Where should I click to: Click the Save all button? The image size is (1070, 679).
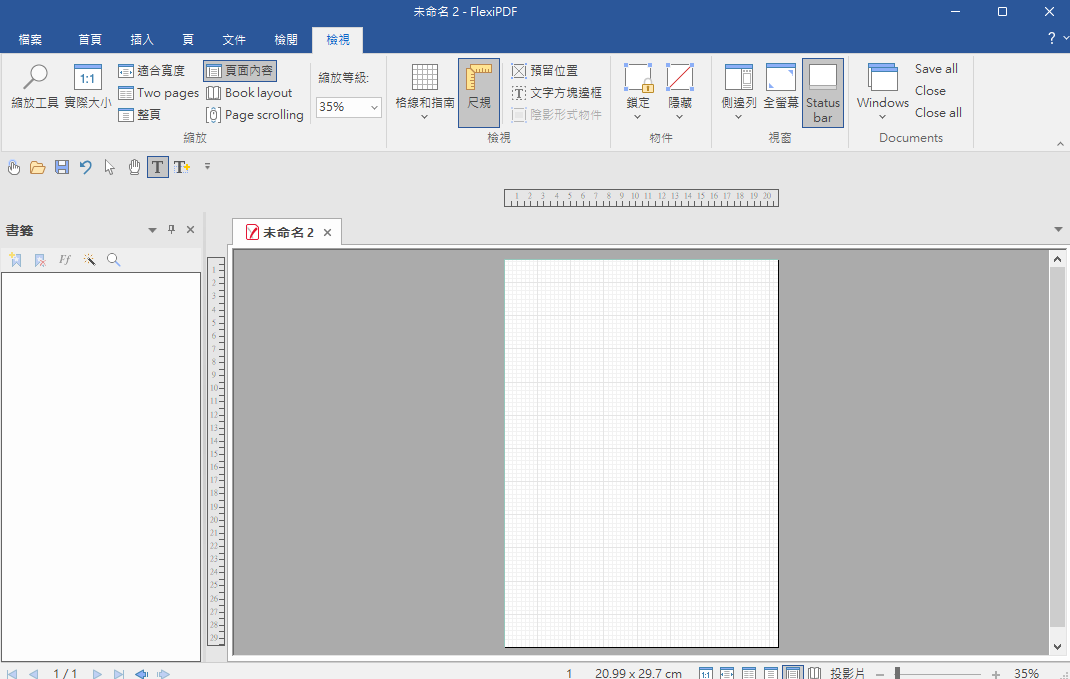tap(936, 69)
